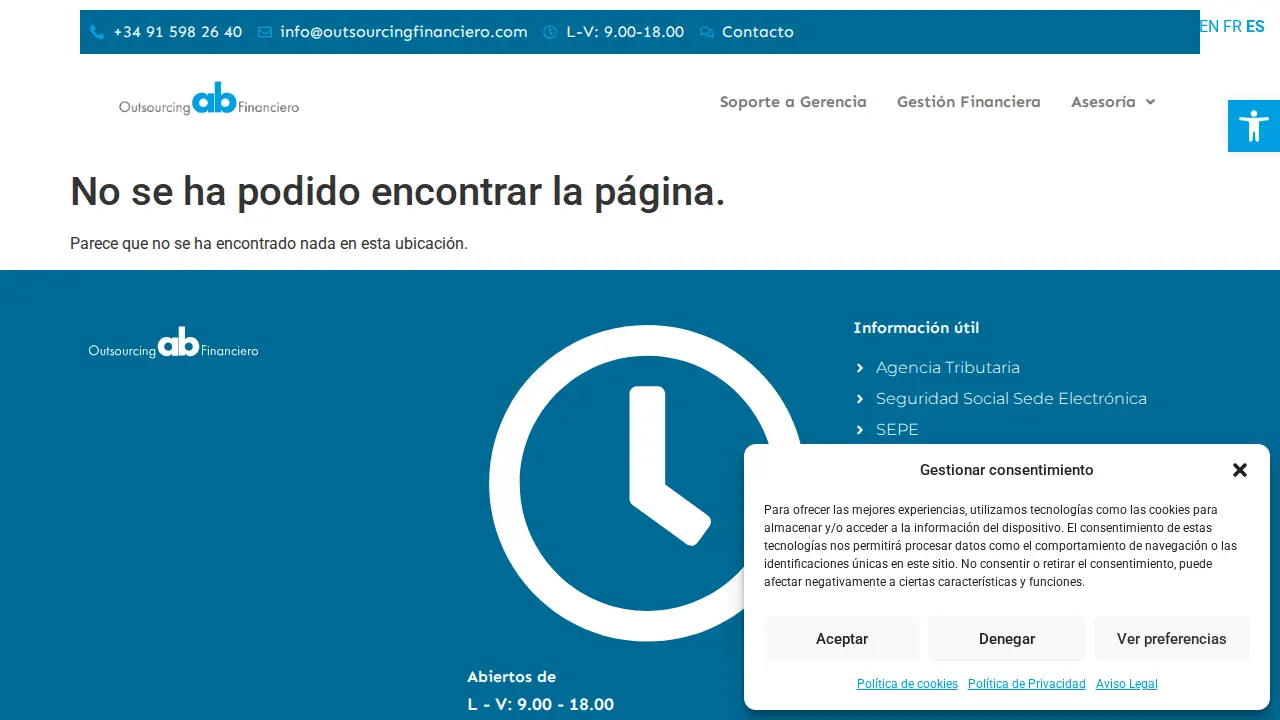Open the Gestión Financiera menu item
This screenshot has width=1280, height=720.
(x=969, y=102)
